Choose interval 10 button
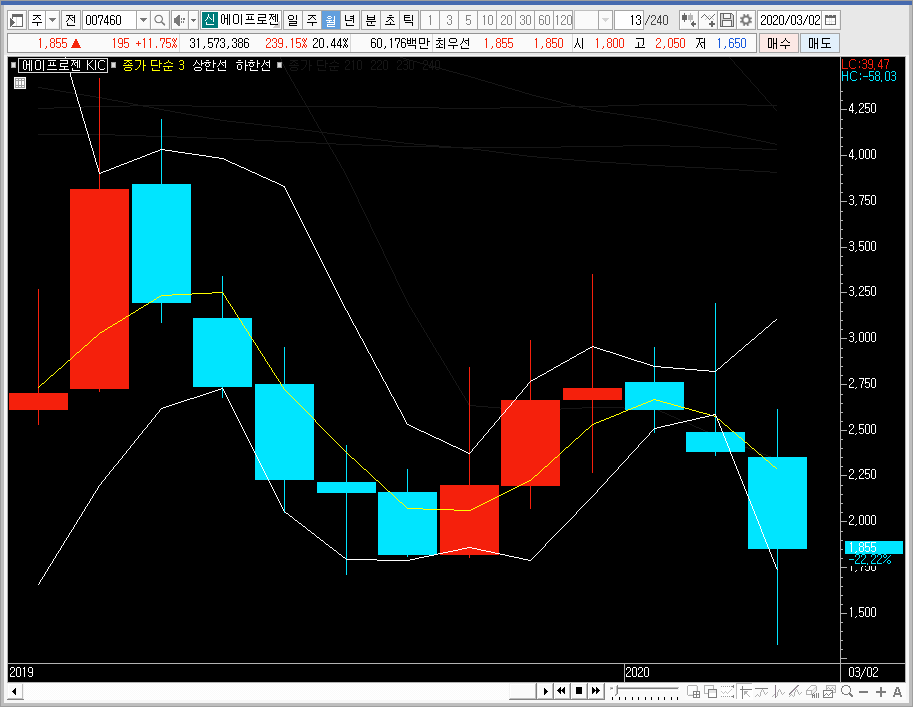The image size is (913, 707). tap(487, 21)
